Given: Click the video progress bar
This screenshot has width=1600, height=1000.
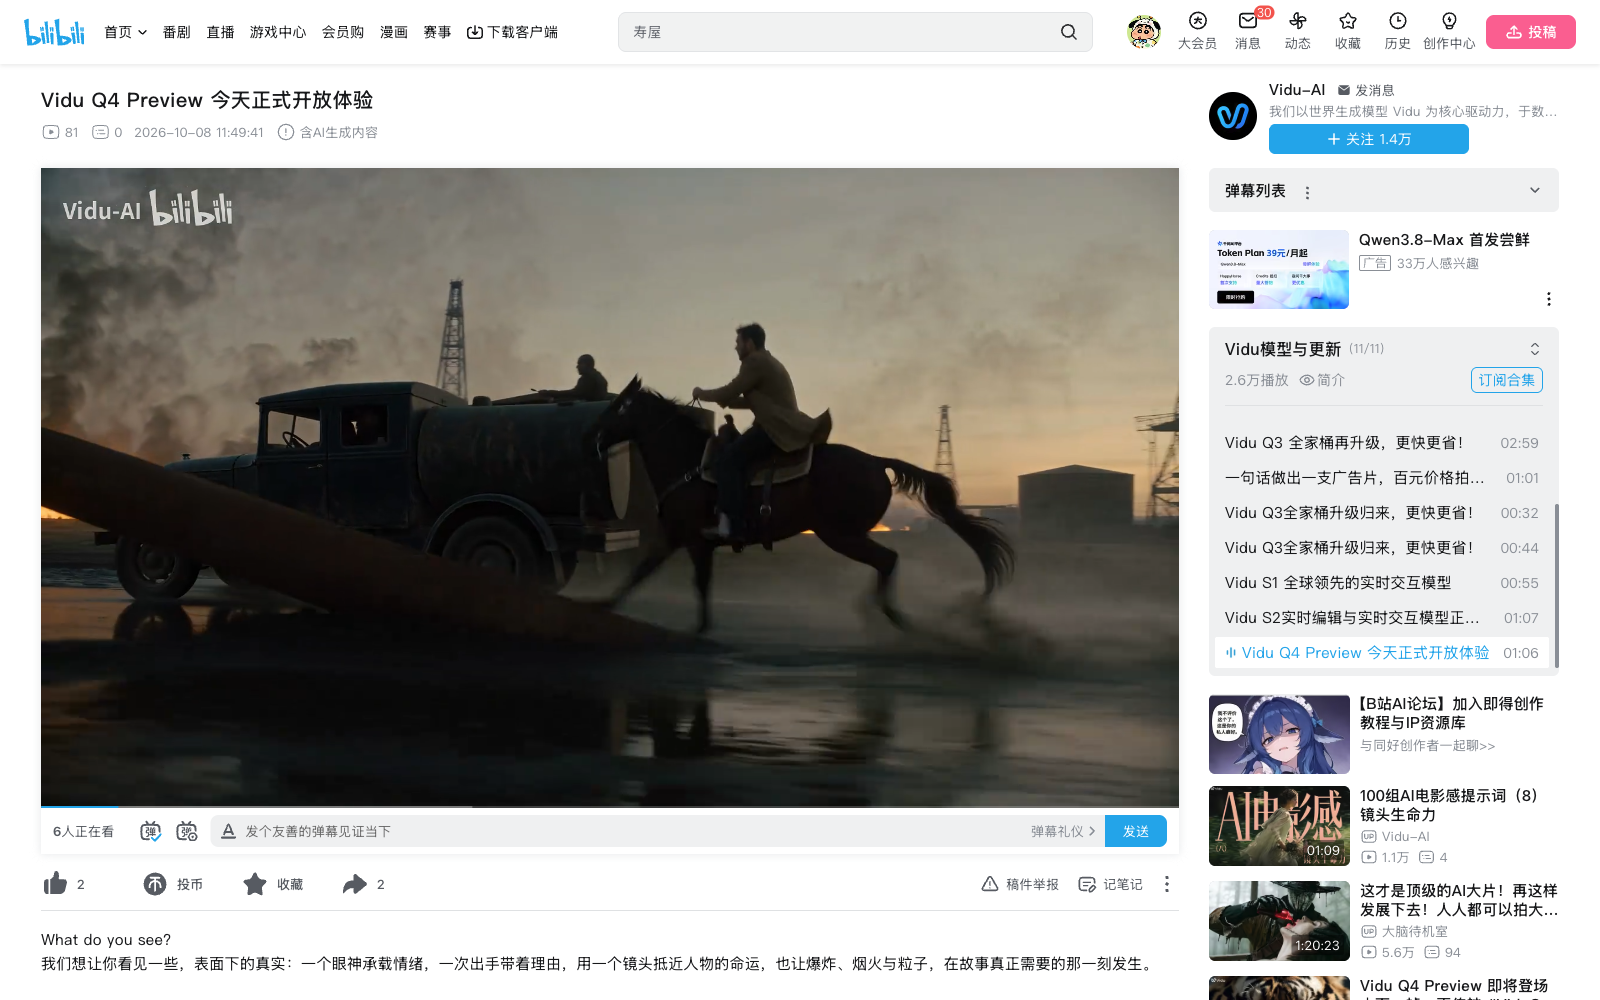Looking at the screenshot, I should tap(610, 805).
